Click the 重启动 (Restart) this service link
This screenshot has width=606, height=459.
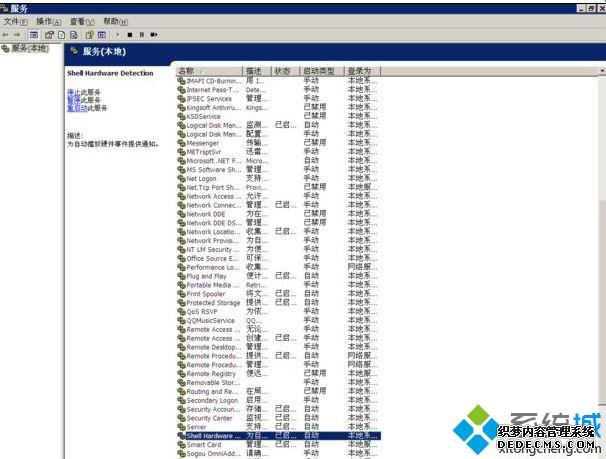pos(77,108)
